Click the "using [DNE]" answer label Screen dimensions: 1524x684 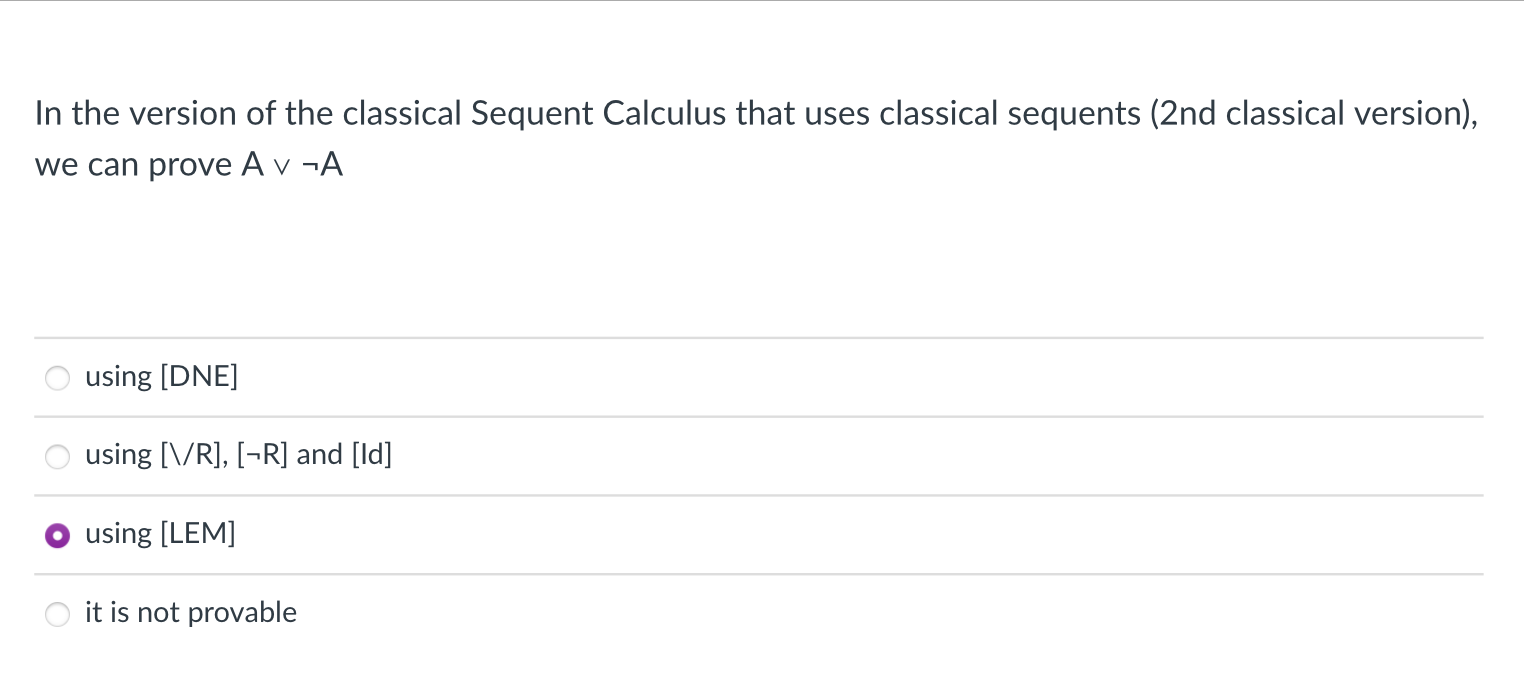point(161,377)
